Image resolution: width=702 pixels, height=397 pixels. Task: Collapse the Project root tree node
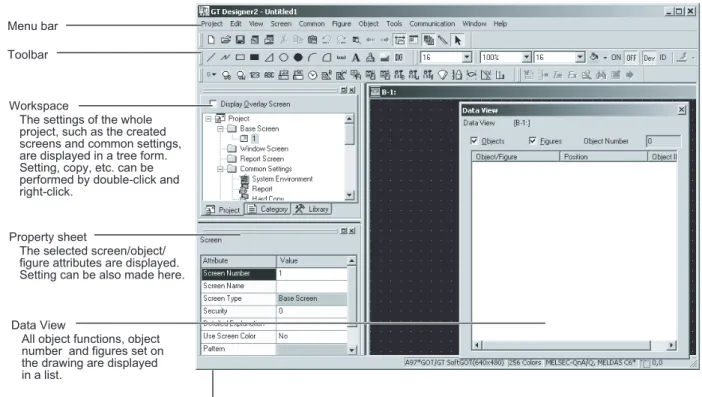[x=208, y=119]
